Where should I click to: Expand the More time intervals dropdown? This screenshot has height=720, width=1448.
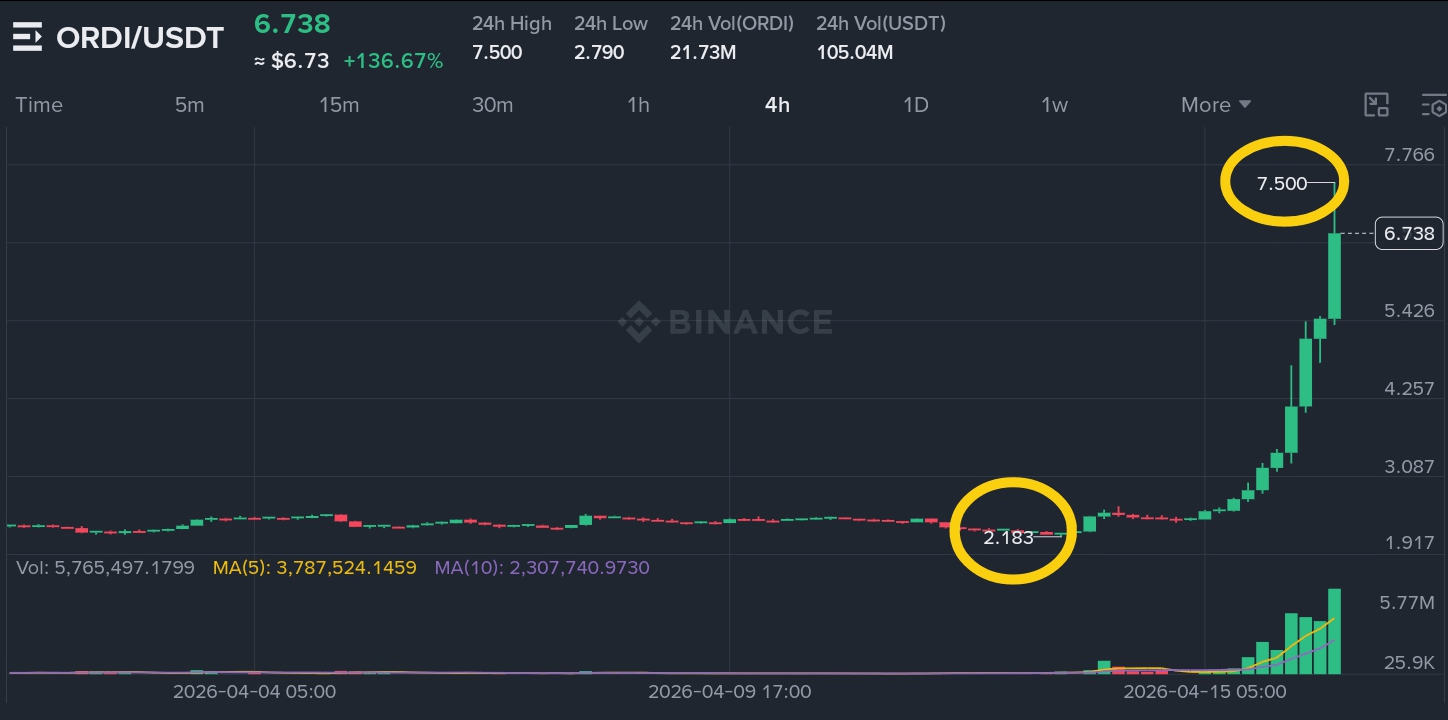coord(1216,105)
